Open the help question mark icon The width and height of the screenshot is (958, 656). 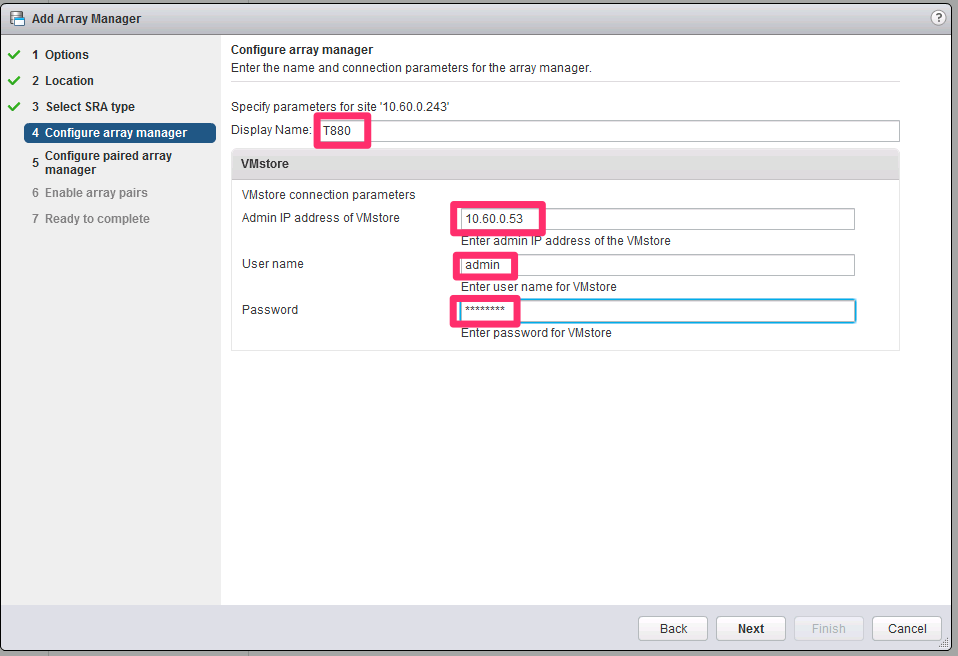(938, 18)
